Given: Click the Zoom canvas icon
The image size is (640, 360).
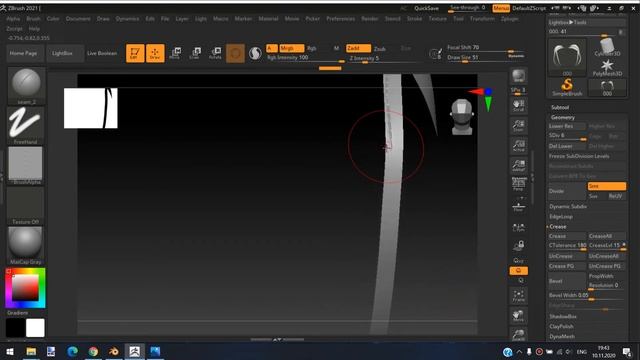Looking at the screenshot, I should click(x=518, y=126).
